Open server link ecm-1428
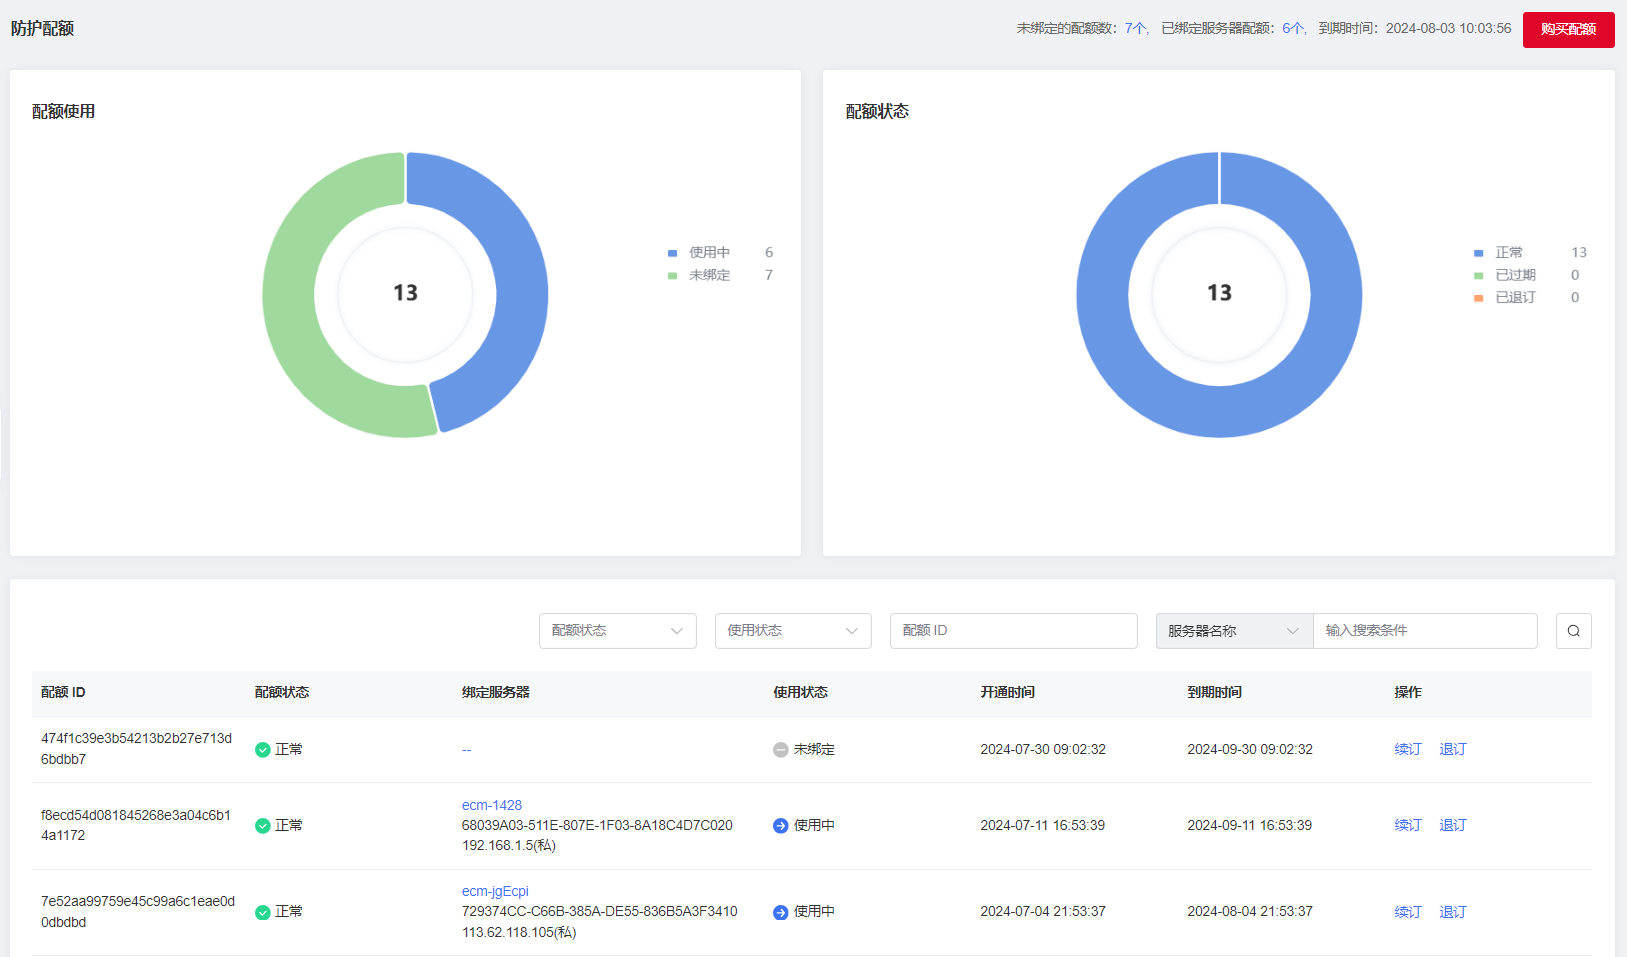 tap(492, 805)
